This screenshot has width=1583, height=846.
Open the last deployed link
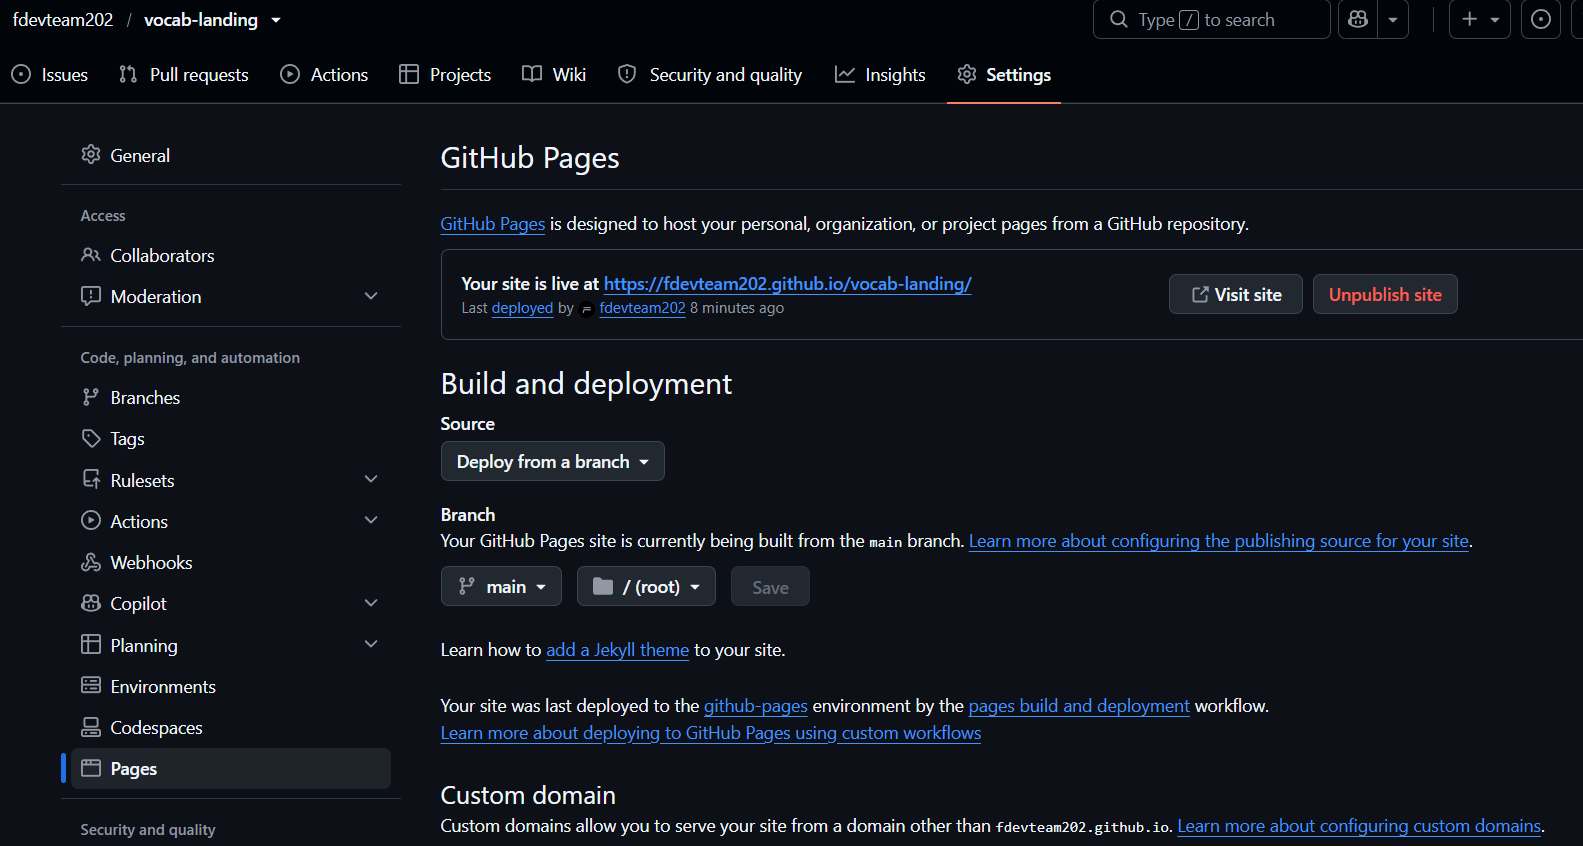pos(522,308)
